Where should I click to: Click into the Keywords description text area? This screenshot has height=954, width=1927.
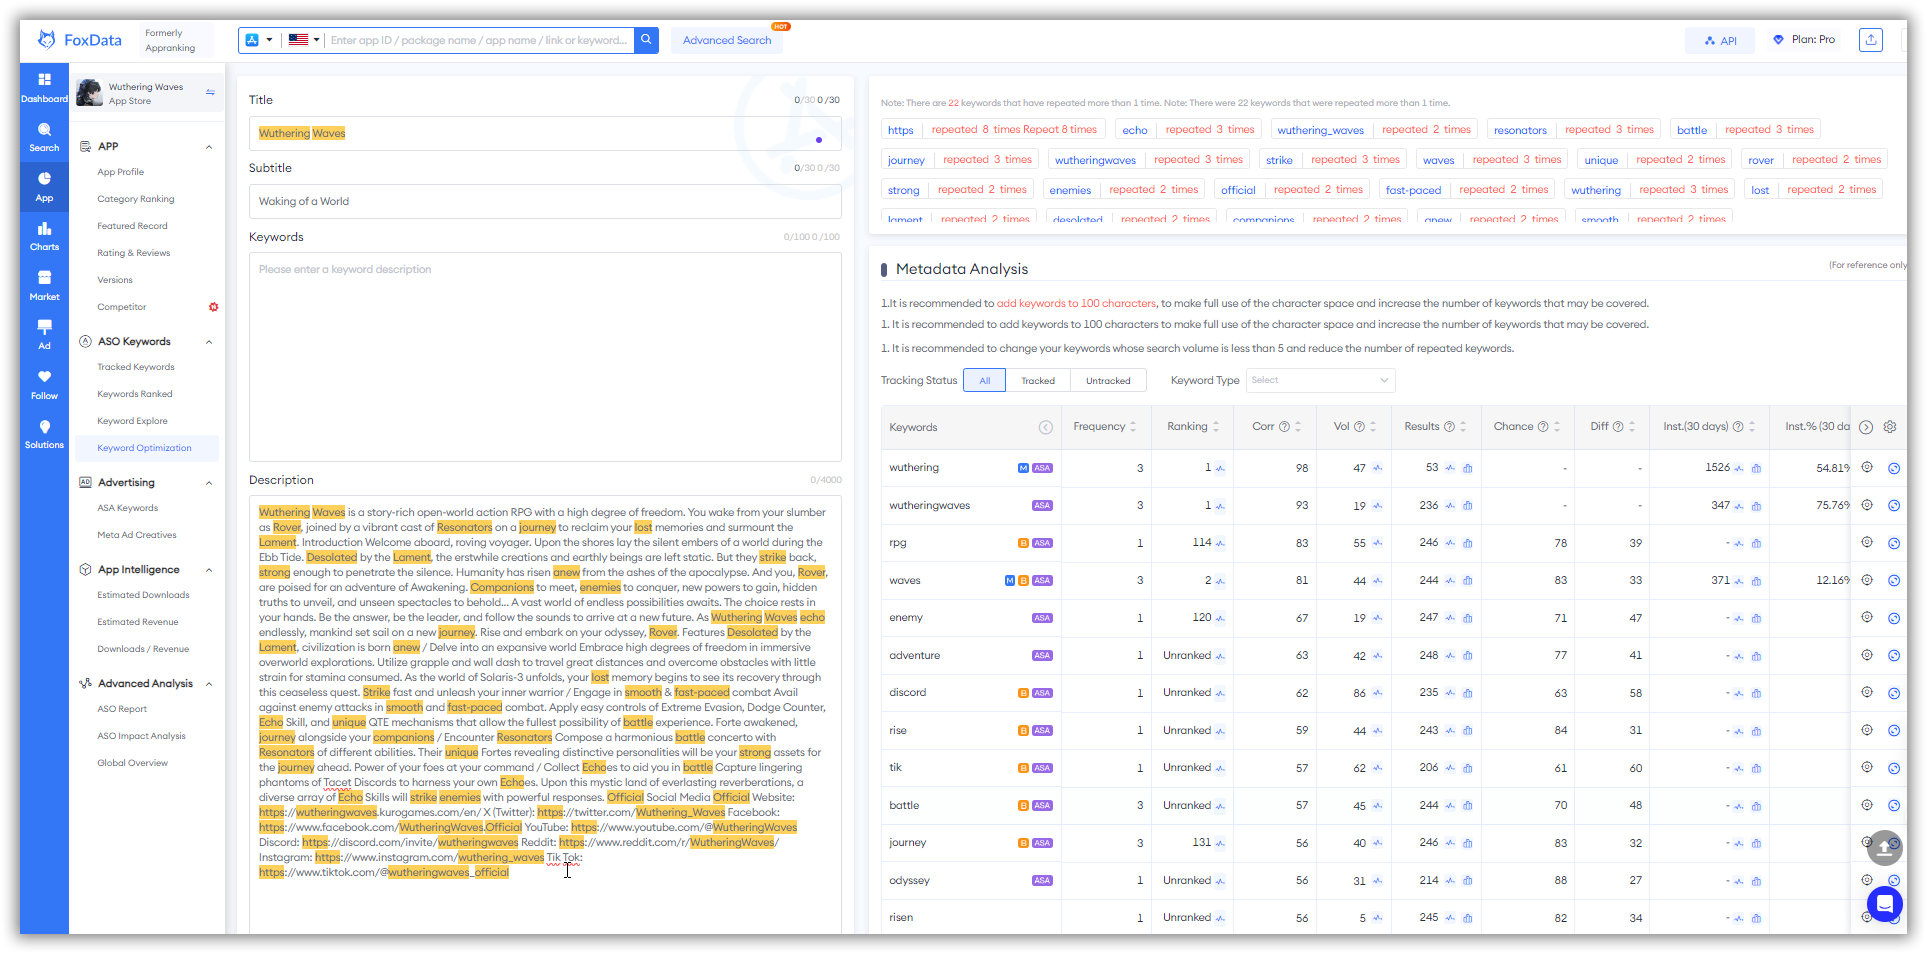545,356
